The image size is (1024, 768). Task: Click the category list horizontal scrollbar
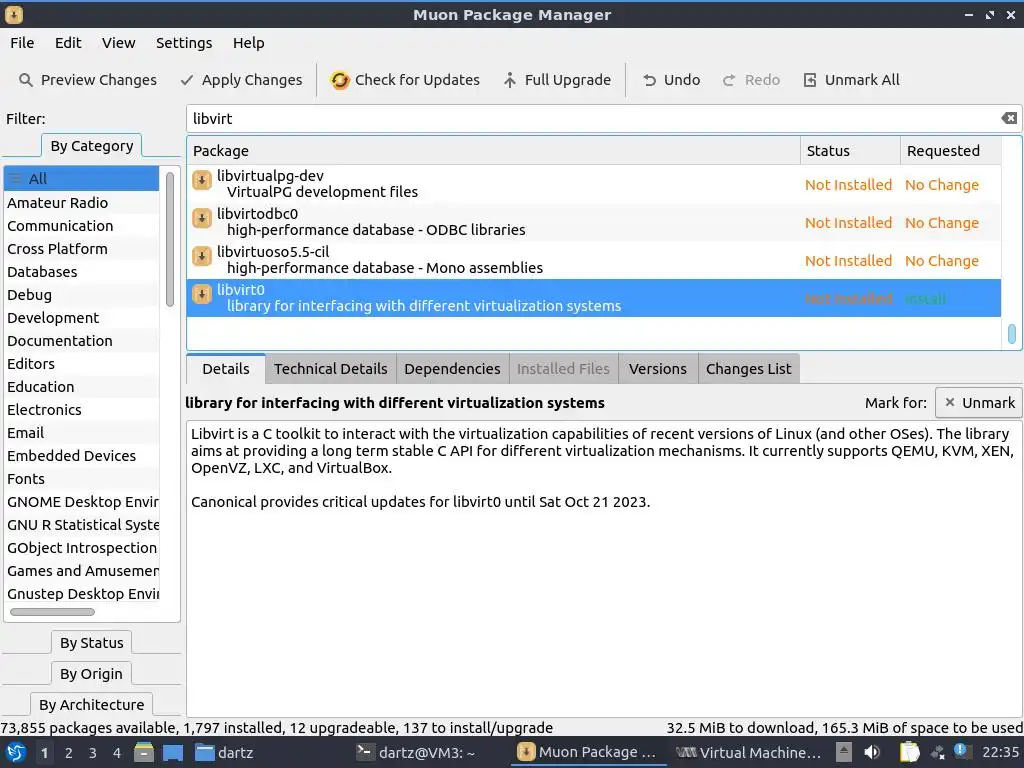point(52,612)
